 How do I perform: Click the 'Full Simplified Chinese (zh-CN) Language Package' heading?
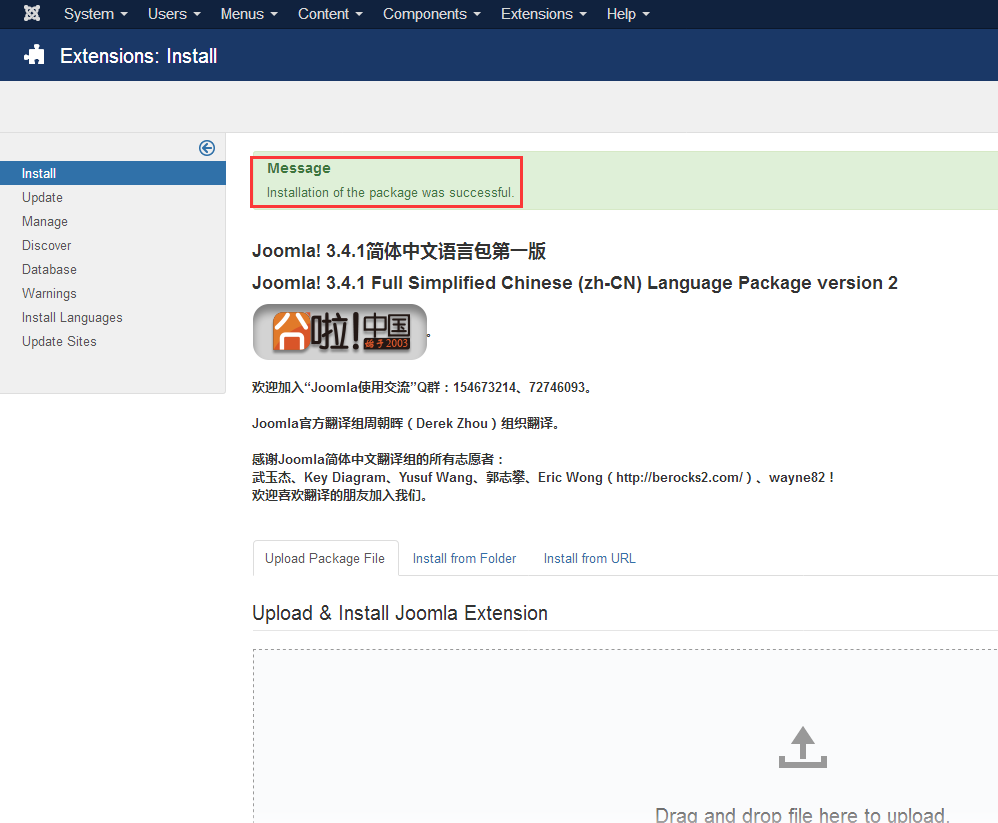575,283
